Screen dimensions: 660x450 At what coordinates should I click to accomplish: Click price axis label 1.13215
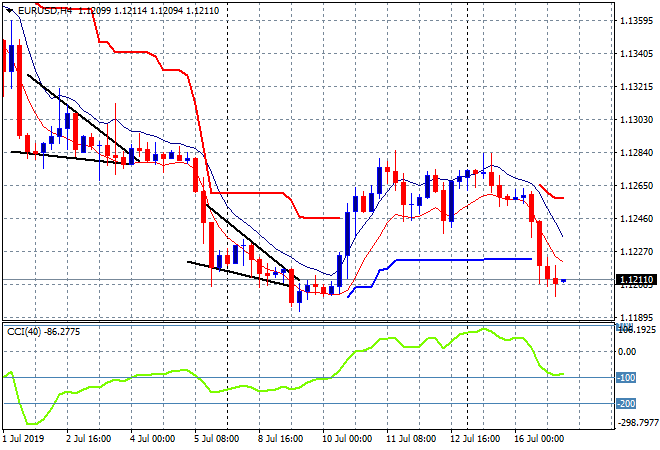point(637,87)
